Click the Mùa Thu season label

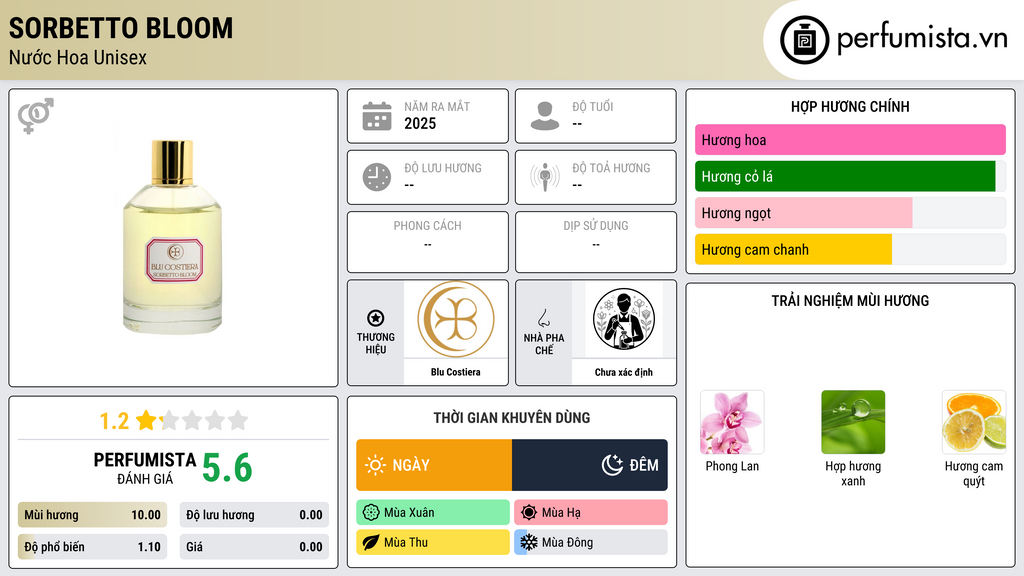pyautogui.click(x=406, y=542)
